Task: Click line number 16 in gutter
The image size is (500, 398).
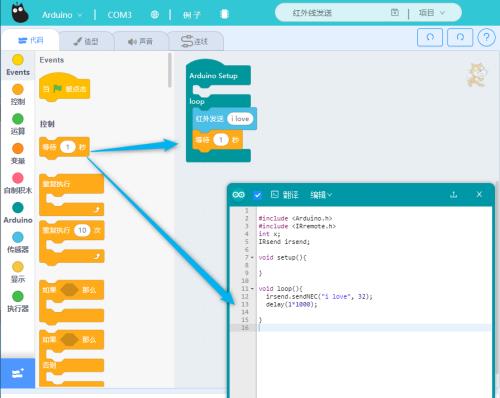Action: coord(245,328)
